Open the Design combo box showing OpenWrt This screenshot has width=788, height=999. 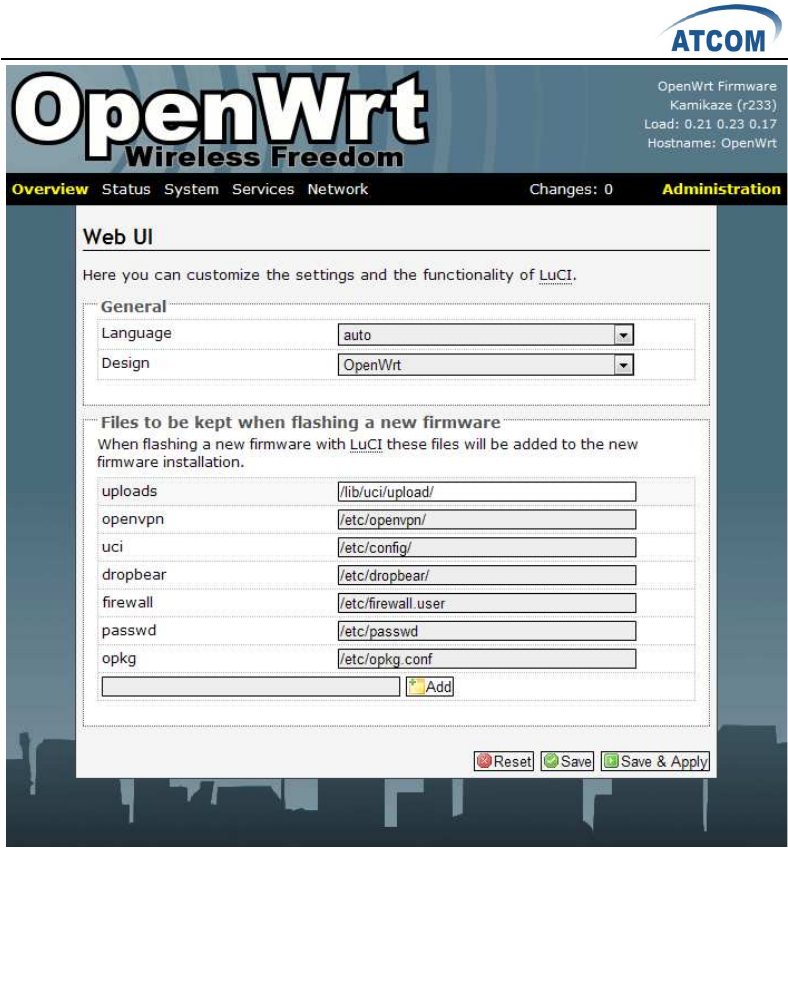tap(485, 364)
